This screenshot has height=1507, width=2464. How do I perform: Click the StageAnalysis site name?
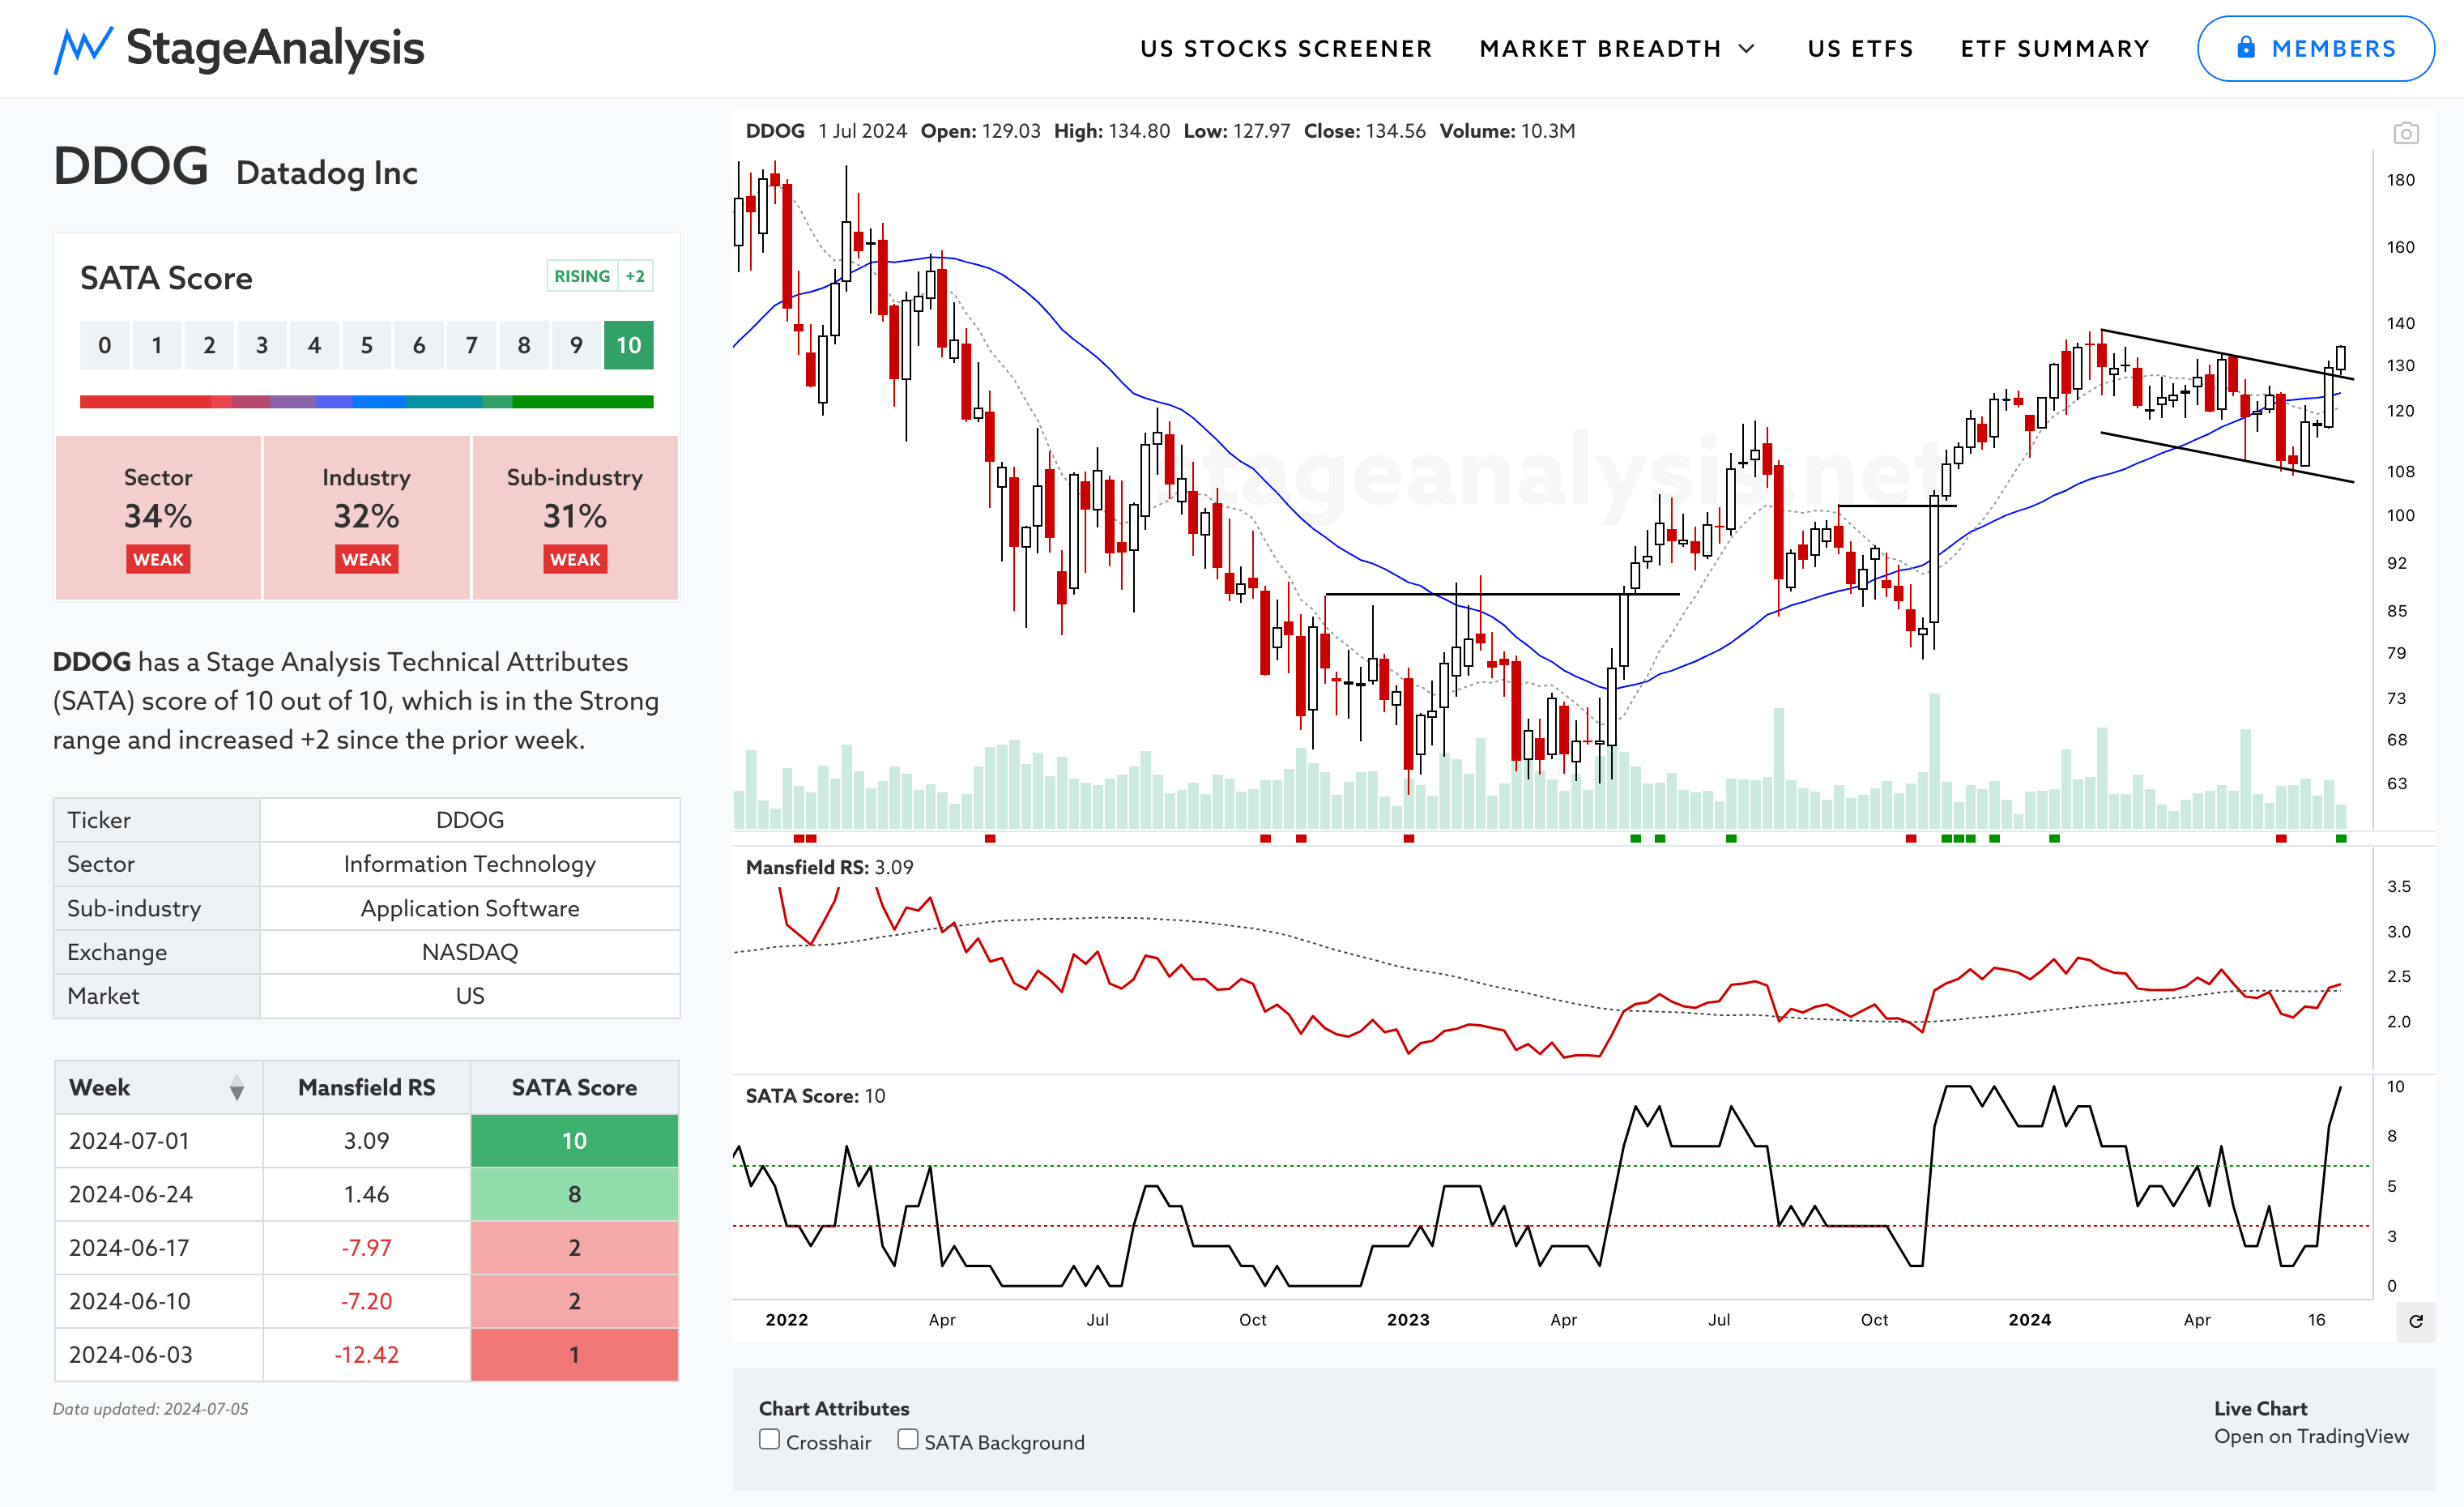pyautogui.click(x=275, y=48)
